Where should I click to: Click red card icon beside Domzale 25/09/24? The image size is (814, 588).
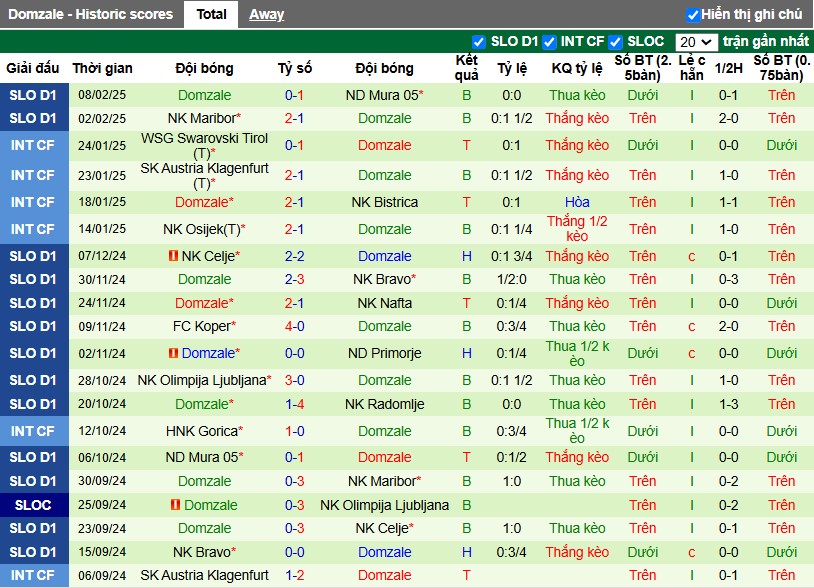pos(175,504)
